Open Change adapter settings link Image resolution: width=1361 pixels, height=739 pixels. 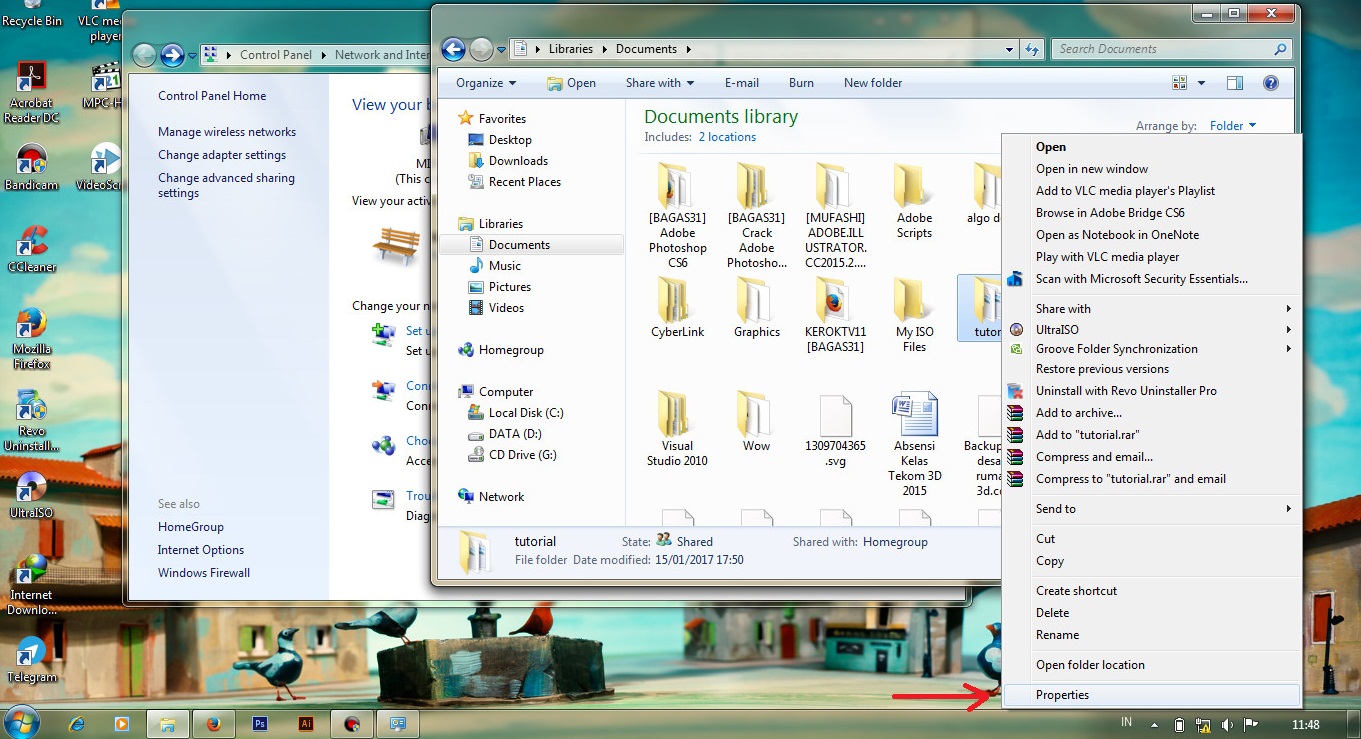[x=222, y=155]
